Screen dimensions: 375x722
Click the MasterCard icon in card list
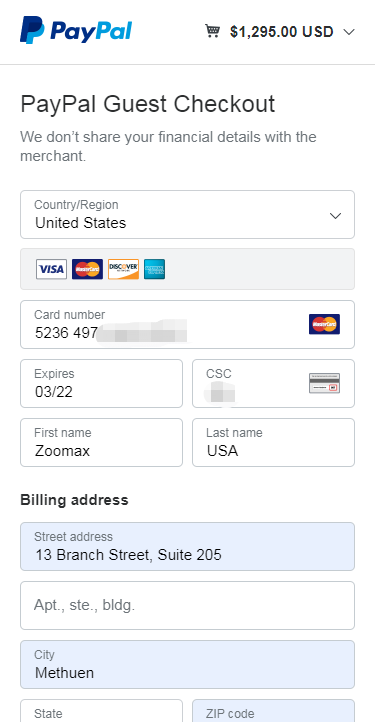click(x=88, y=269)
